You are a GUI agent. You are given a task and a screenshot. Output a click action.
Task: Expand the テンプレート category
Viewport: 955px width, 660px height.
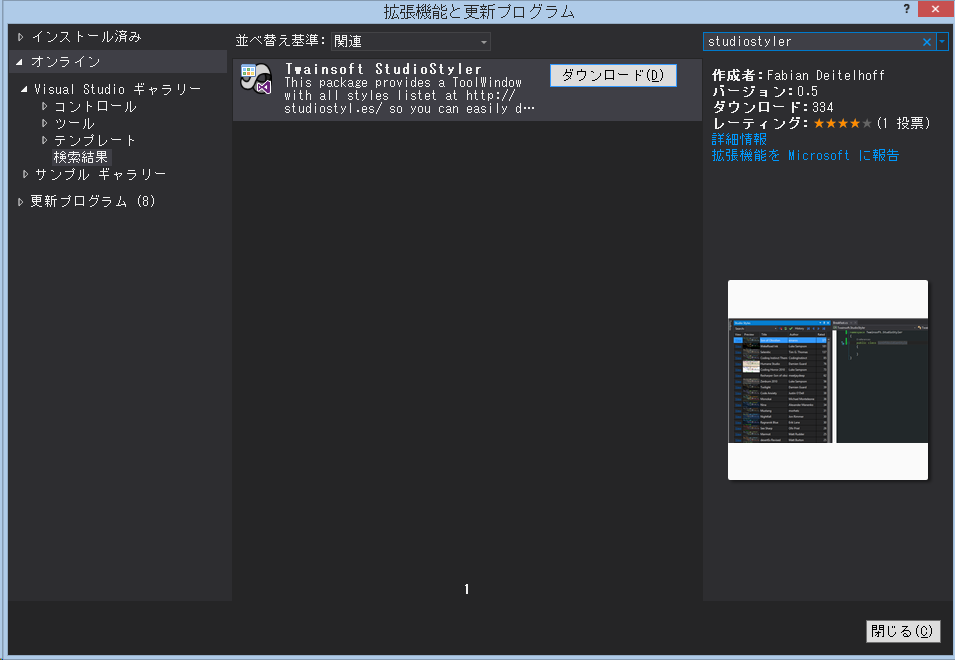click(x=44, y=140)
